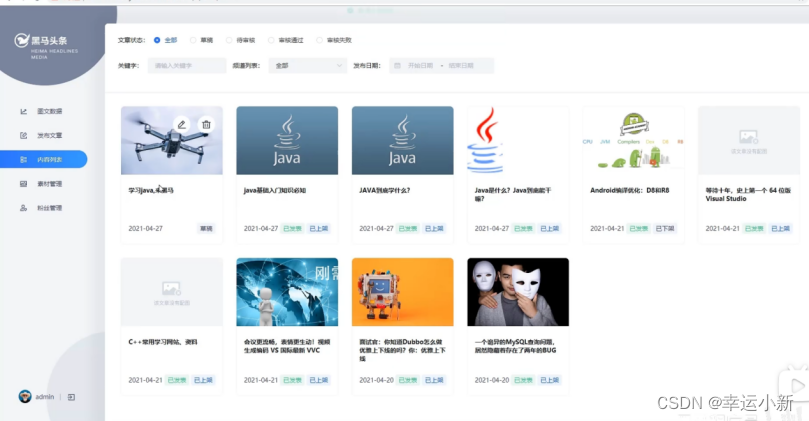Click the article title mentioning MySQL BUG
This screenshot has width=809, height=421.
pyautogui.click(x=515, y=346)
